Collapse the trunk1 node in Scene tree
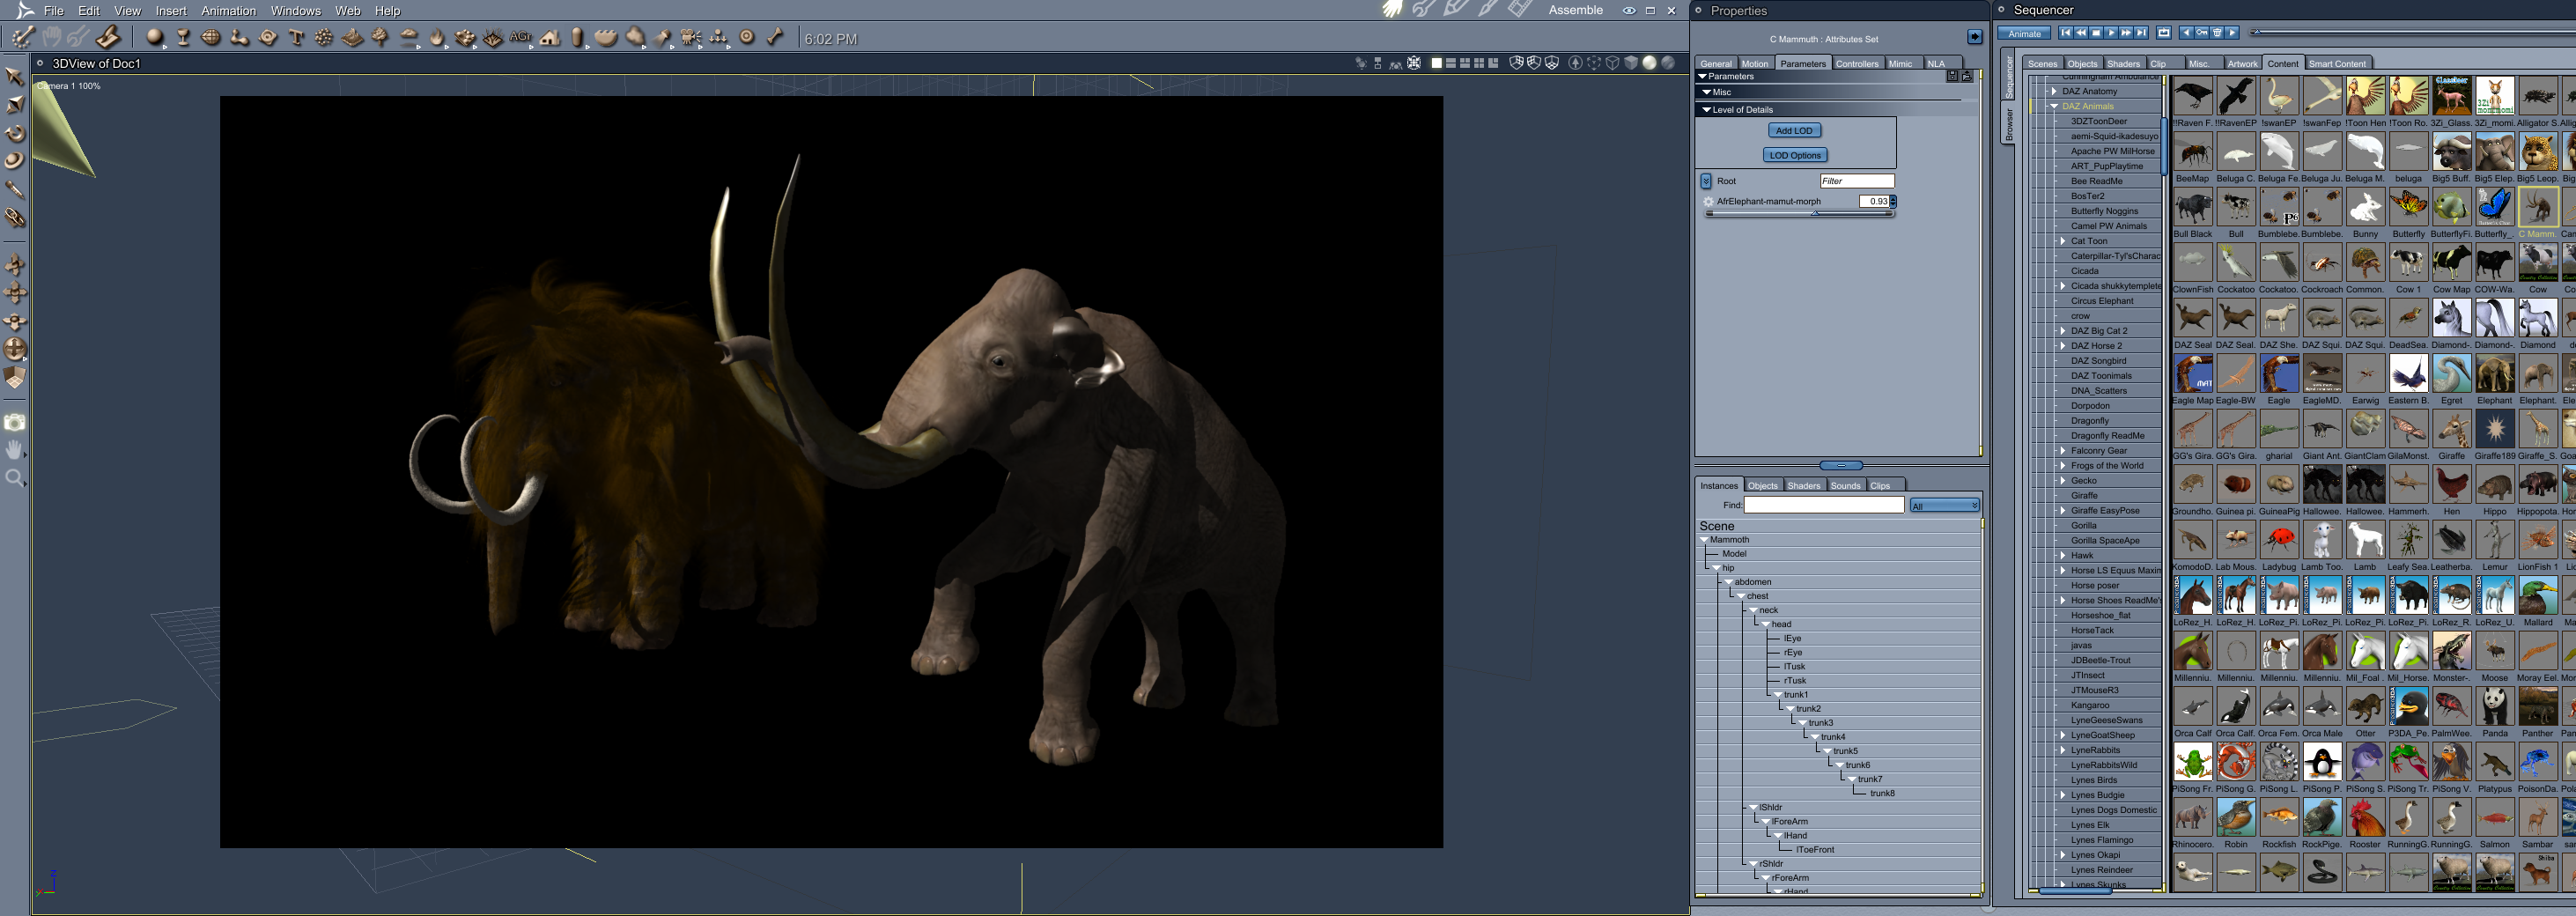 point(1778,695)
